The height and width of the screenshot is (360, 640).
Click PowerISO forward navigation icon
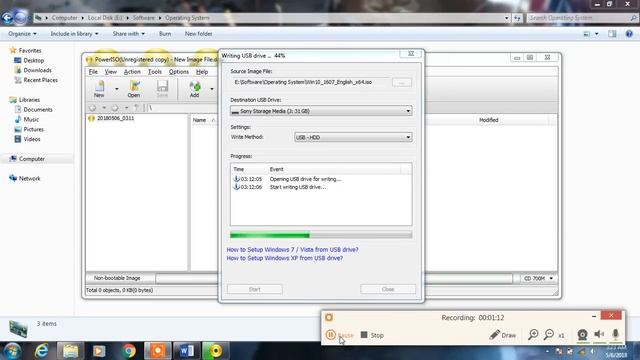coord(115,108)
